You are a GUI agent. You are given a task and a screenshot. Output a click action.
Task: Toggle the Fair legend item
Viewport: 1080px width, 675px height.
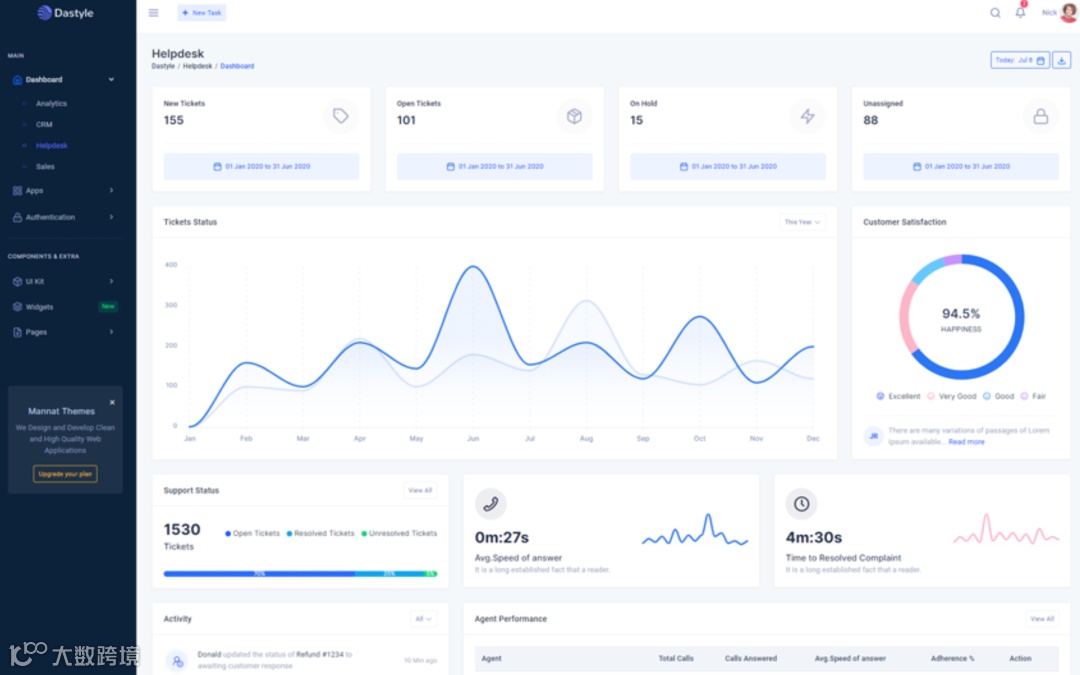(1034, 396)
